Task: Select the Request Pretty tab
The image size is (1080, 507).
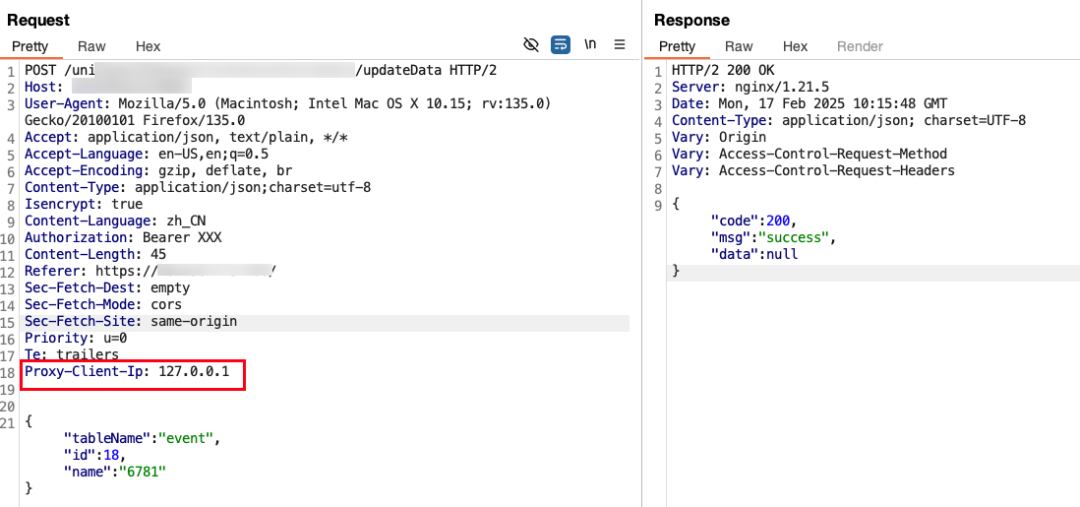Action: tap(30, 46)
